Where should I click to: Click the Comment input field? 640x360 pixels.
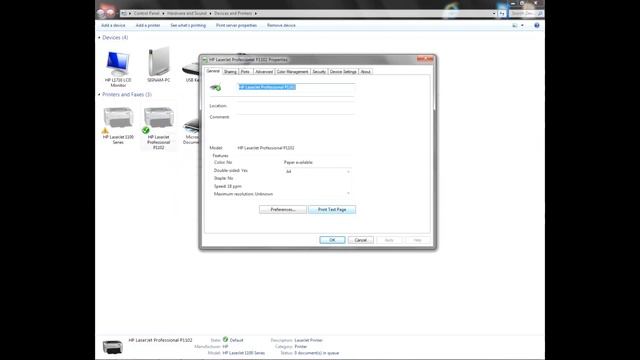pyautogui.click(x=296, y=127)
